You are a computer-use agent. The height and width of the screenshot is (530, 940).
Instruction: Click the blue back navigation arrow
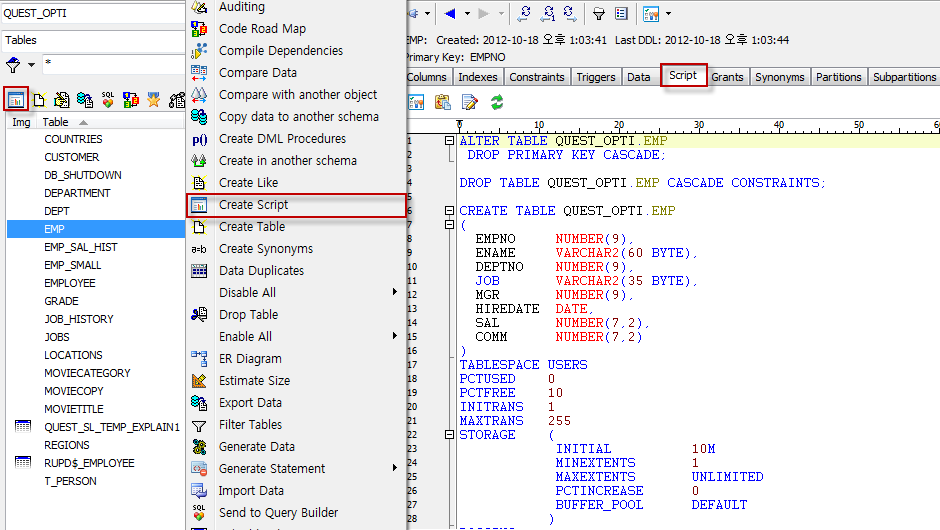pyautogui.click(x=450, y=14)
